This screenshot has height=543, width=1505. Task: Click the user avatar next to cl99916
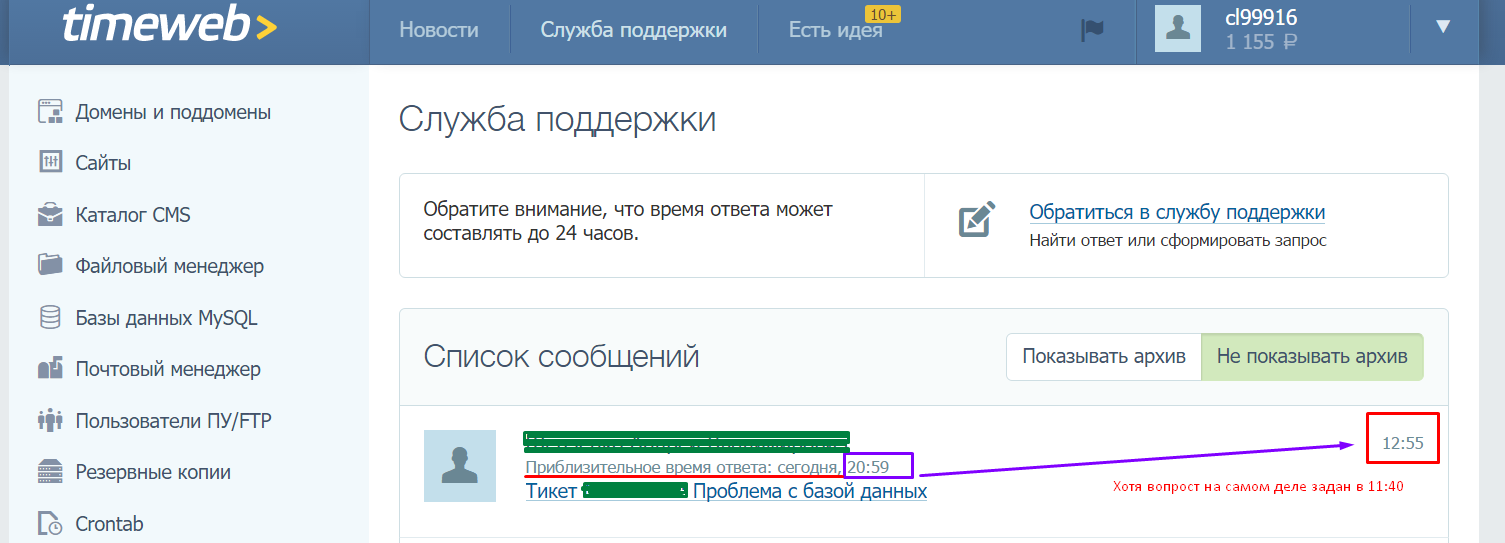click(x=1177, y=29)
